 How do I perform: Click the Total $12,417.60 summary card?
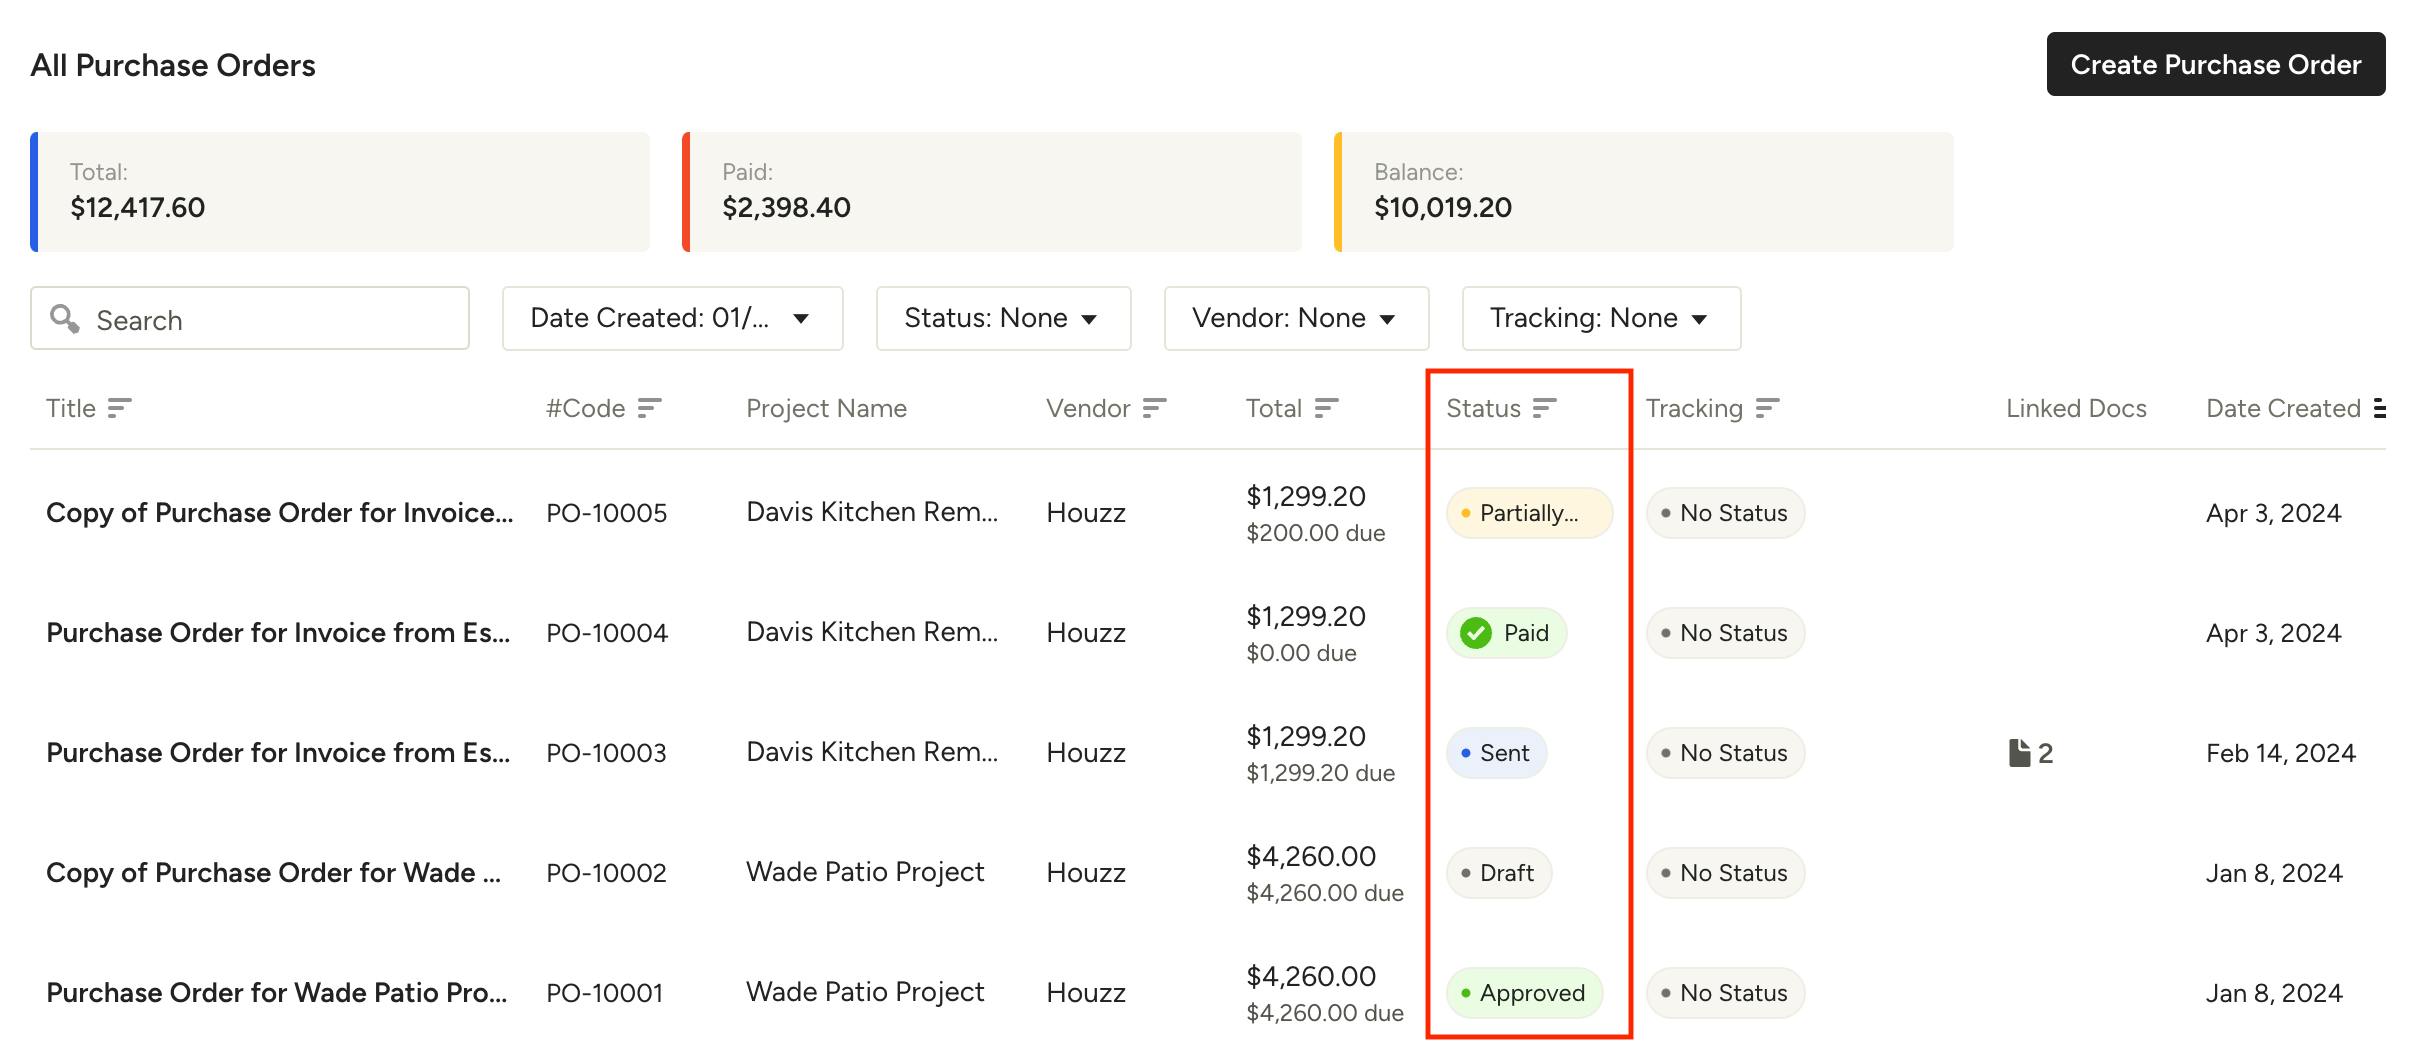[x=340, y=192]
